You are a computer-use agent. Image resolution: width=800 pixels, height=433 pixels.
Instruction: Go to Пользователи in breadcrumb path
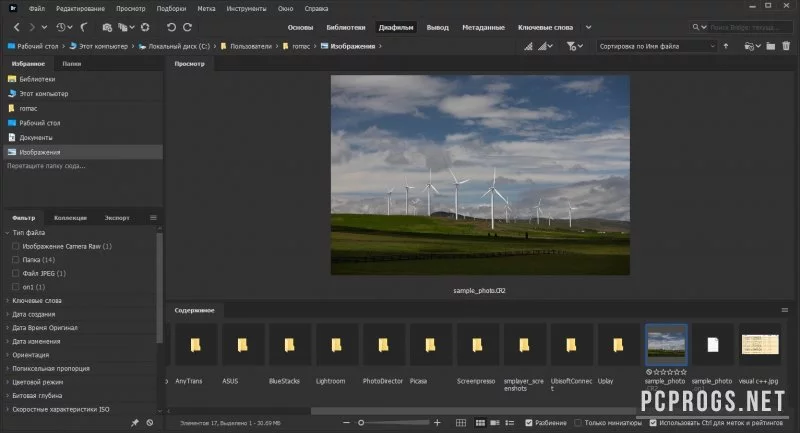[251, 46]
